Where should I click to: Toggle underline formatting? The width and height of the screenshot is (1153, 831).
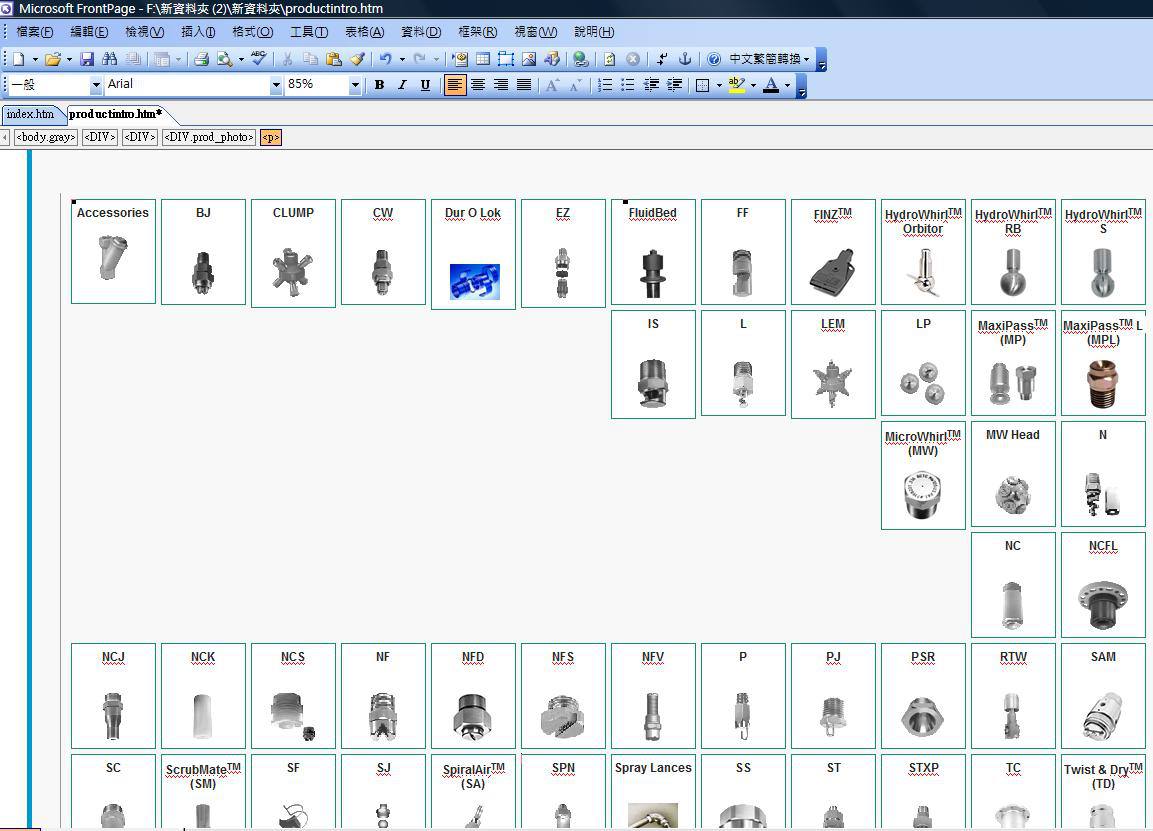[425, 85]
